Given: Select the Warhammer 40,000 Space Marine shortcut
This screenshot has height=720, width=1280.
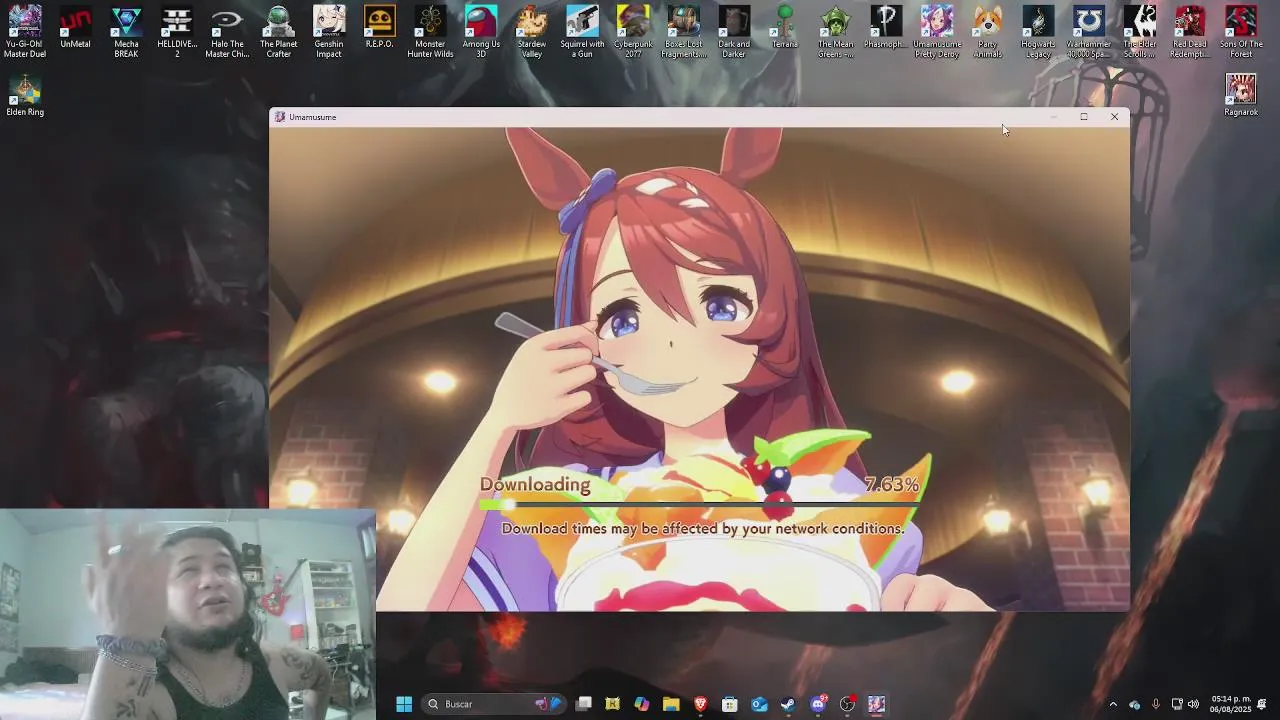Looking at the screenshot, I should pyautogui.click(x=1089, y=31).
